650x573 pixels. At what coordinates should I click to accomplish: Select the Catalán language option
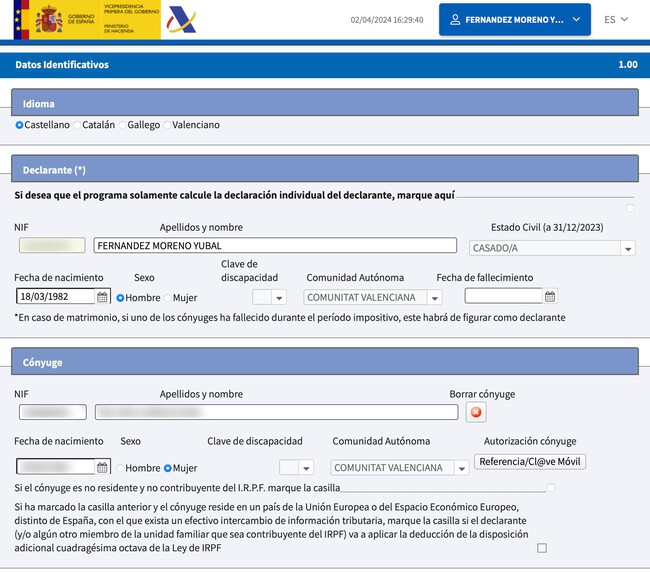pos(78,125)
